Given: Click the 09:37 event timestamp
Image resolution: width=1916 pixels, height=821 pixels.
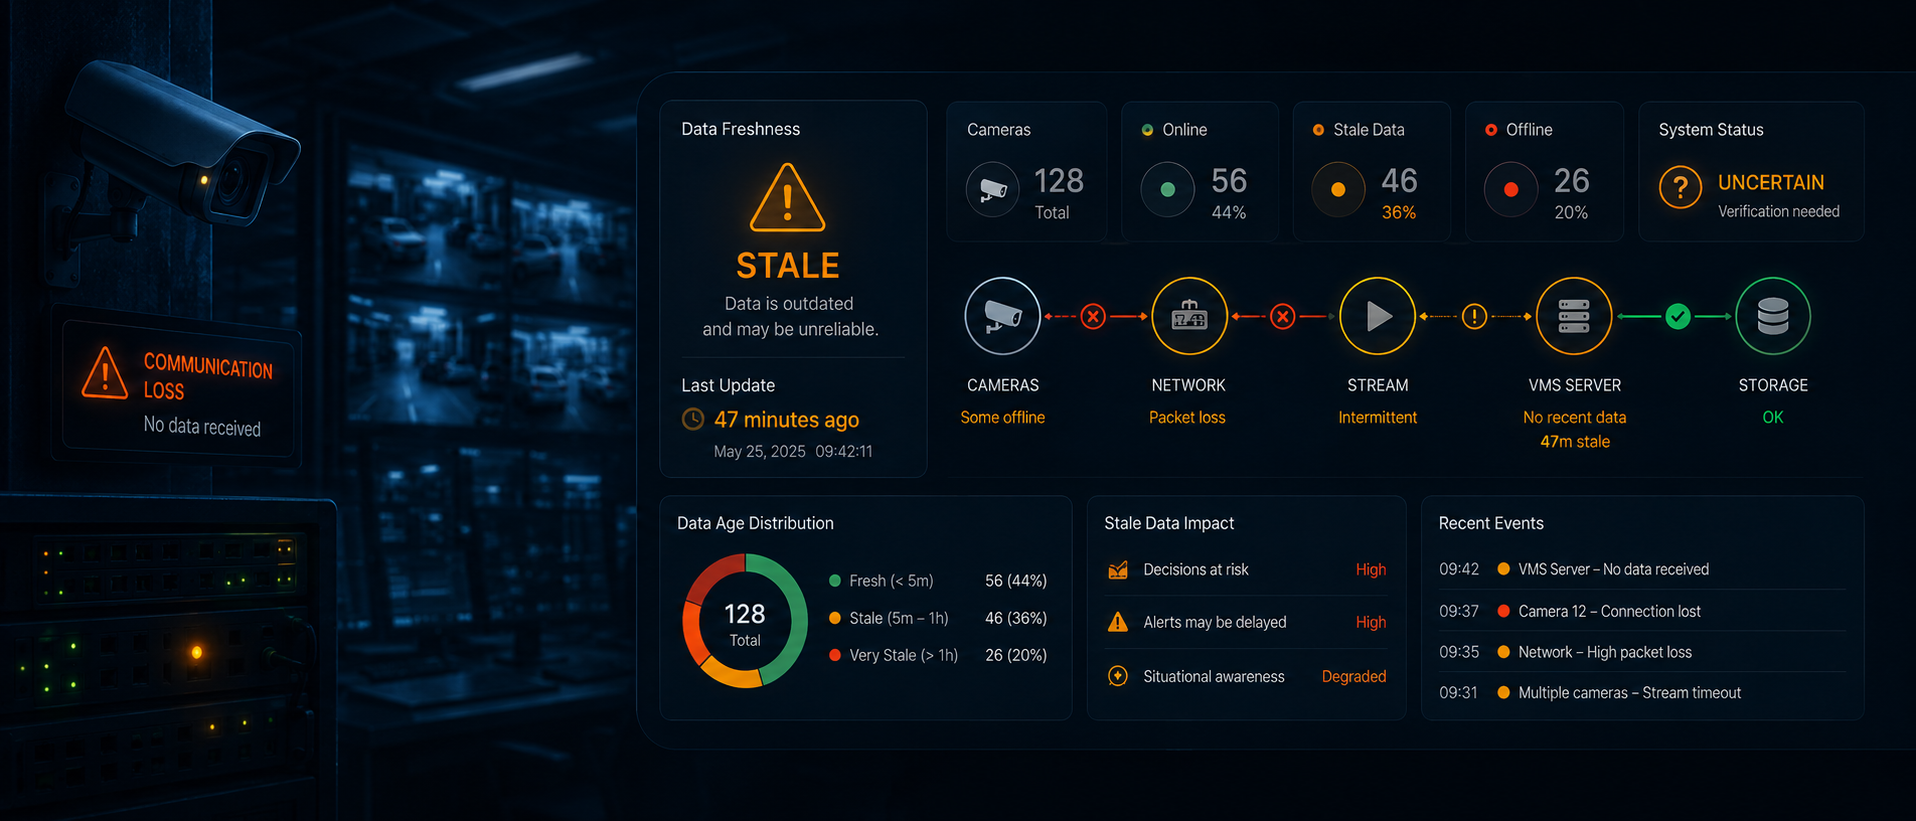Looking at the screenshot, I should click(1459, 611).
